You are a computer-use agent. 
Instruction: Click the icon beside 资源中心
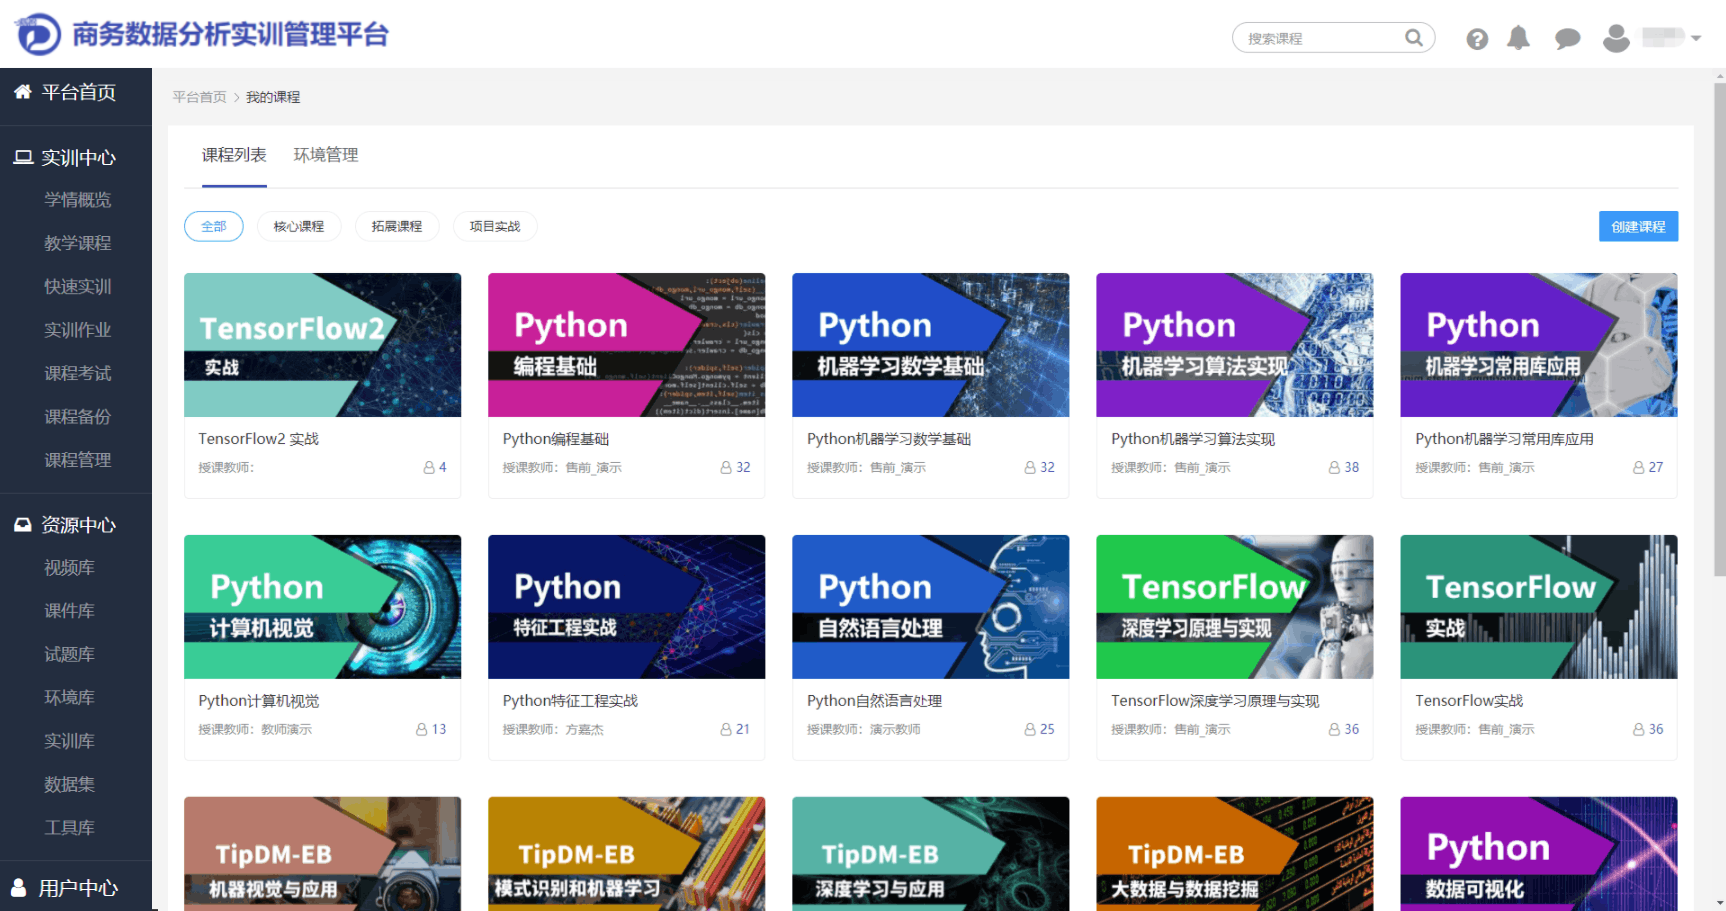[22, 524]
